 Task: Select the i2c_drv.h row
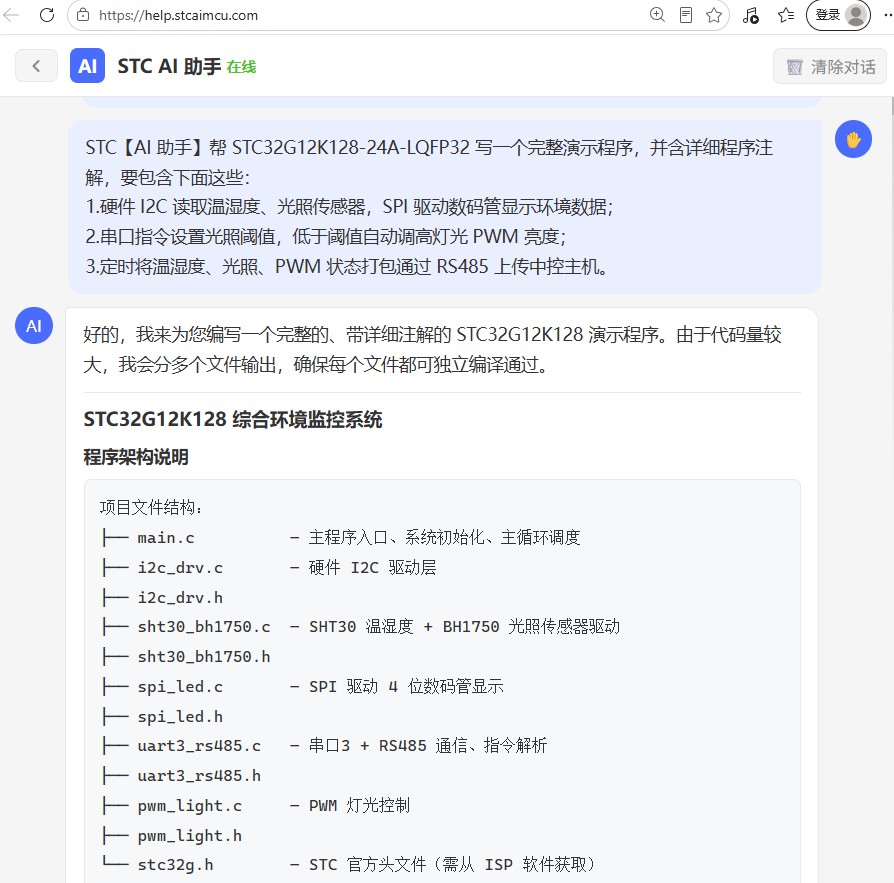coord(162,597)
